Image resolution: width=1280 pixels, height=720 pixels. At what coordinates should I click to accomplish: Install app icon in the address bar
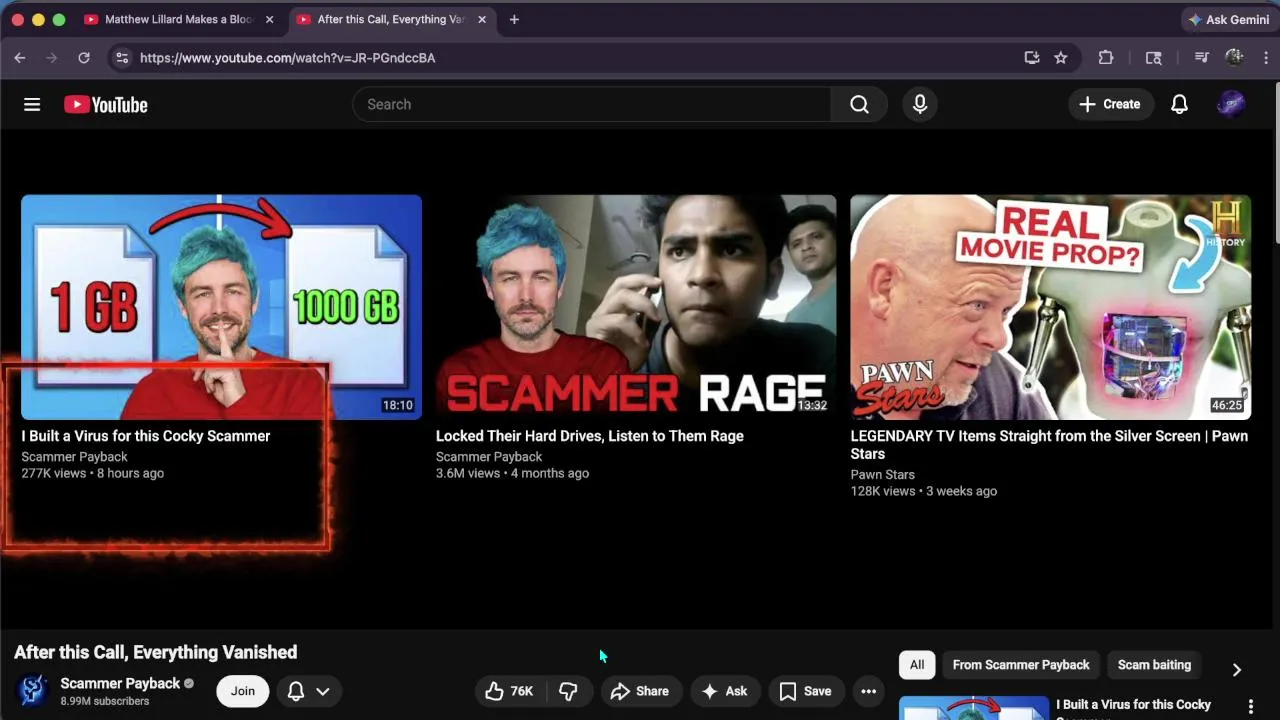click(1032, 58)
